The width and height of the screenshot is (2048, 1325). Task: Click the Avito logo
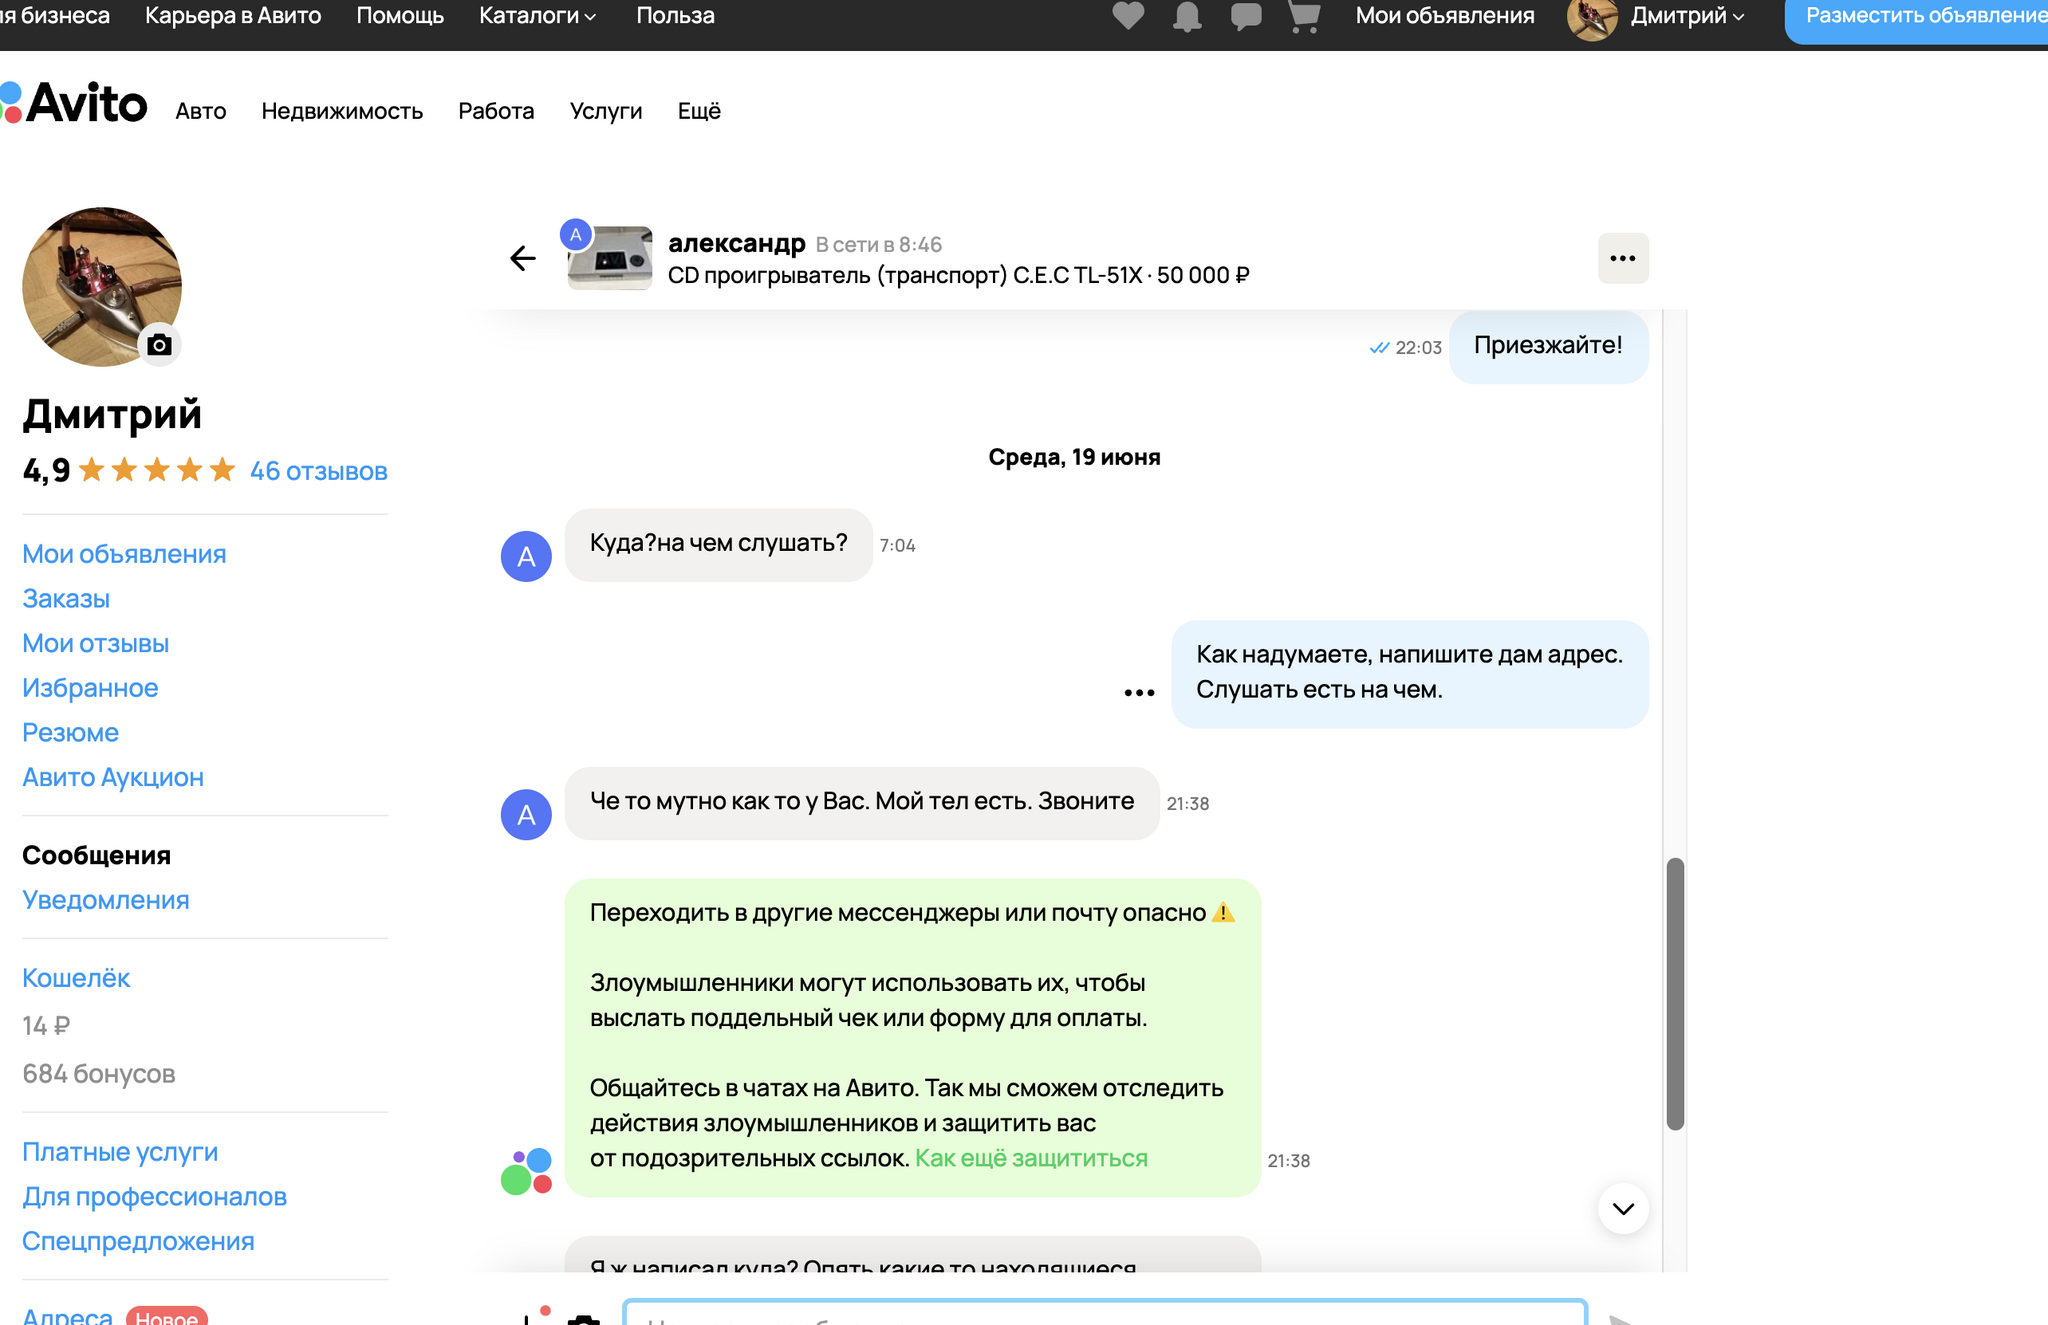74,103
